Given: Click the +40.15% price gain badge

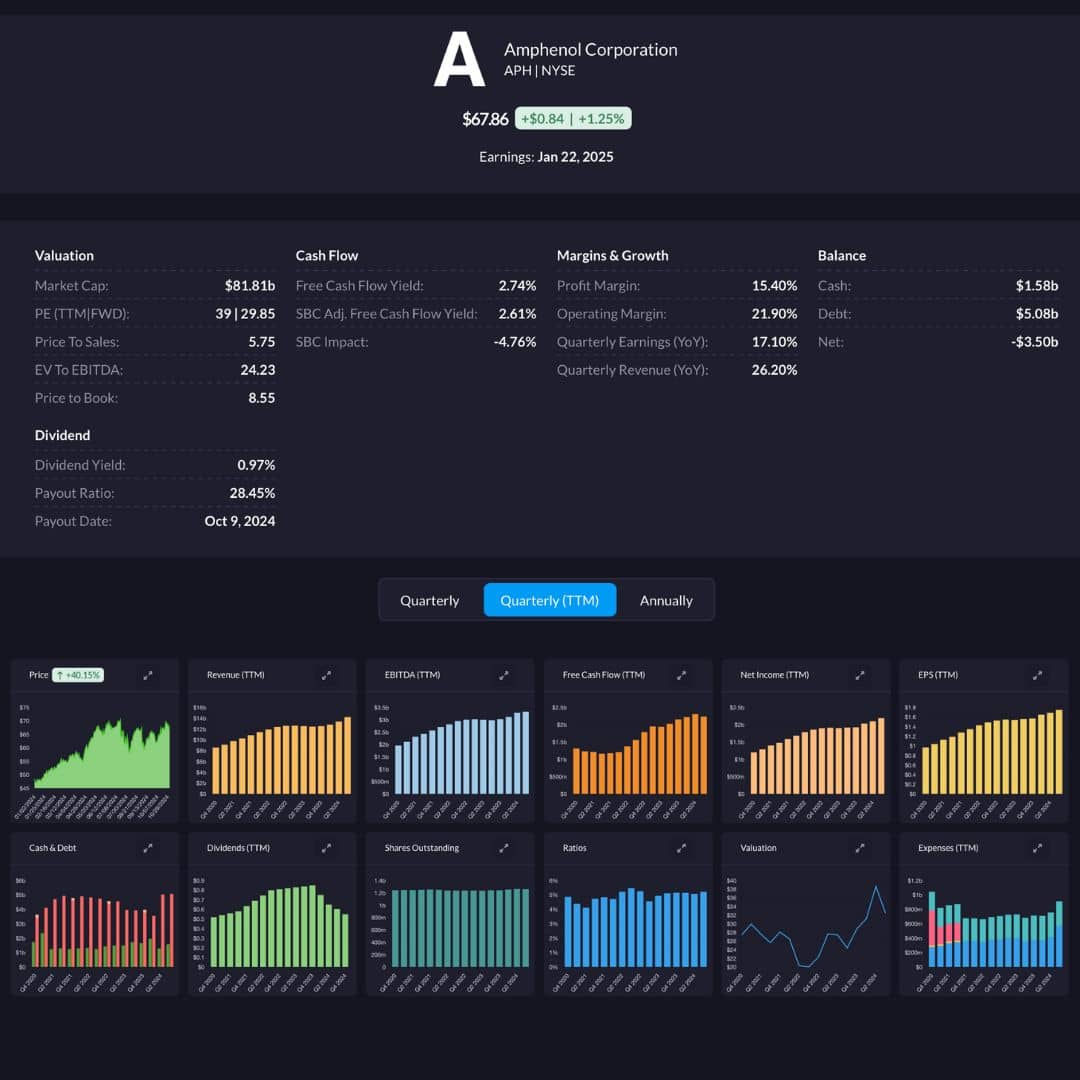Looking at the screenshot, I should click(79, 675).
